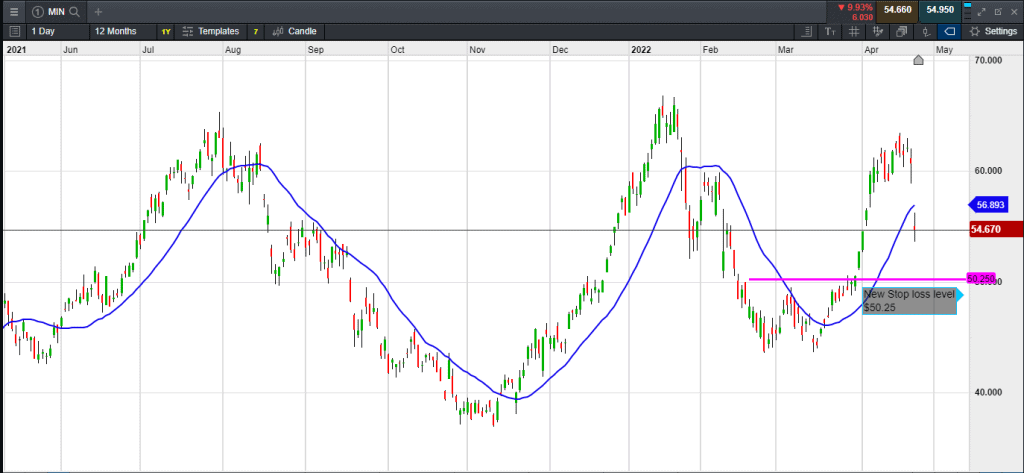Select the magenta 50.250 stop level line
The width and height of the screenshot is (1024, 473).
pyautogui.click(x=850, y=279)
